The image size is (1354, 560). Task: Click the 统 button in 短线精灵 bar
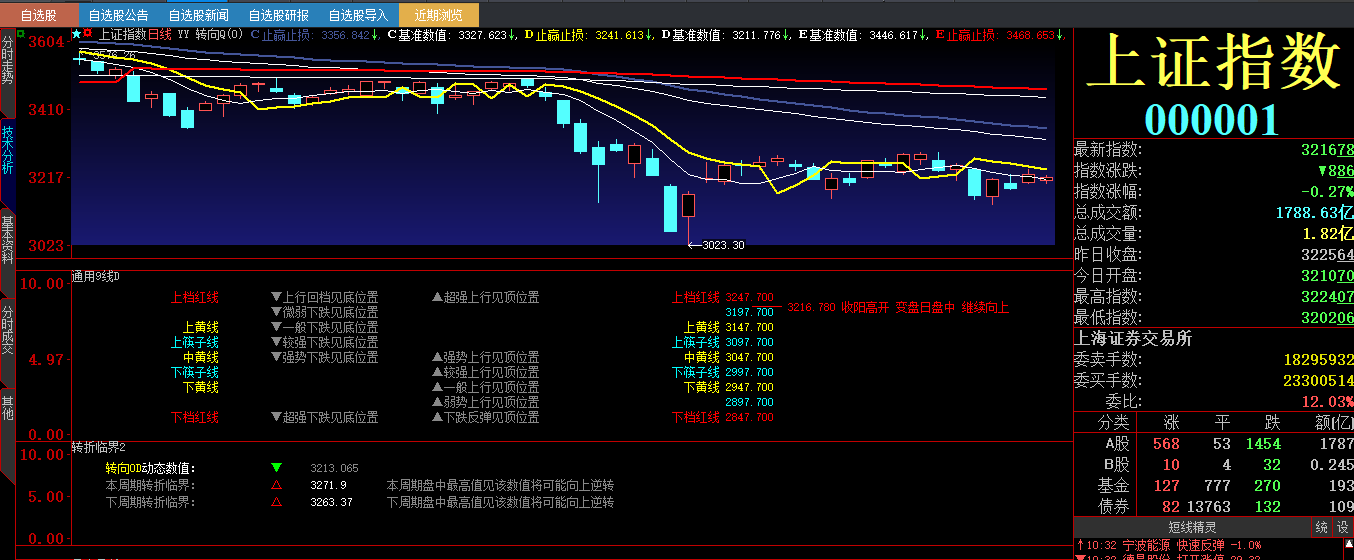pyautogui.click(x=1321, y=527)
